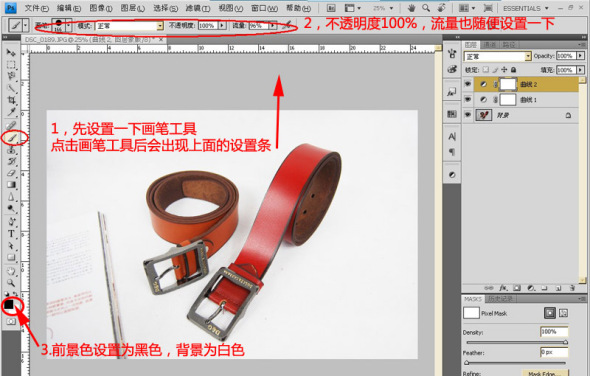Click the Hand tool in the application bar
This screenshot has width=590, height=376.
click(x=411, y=8)
